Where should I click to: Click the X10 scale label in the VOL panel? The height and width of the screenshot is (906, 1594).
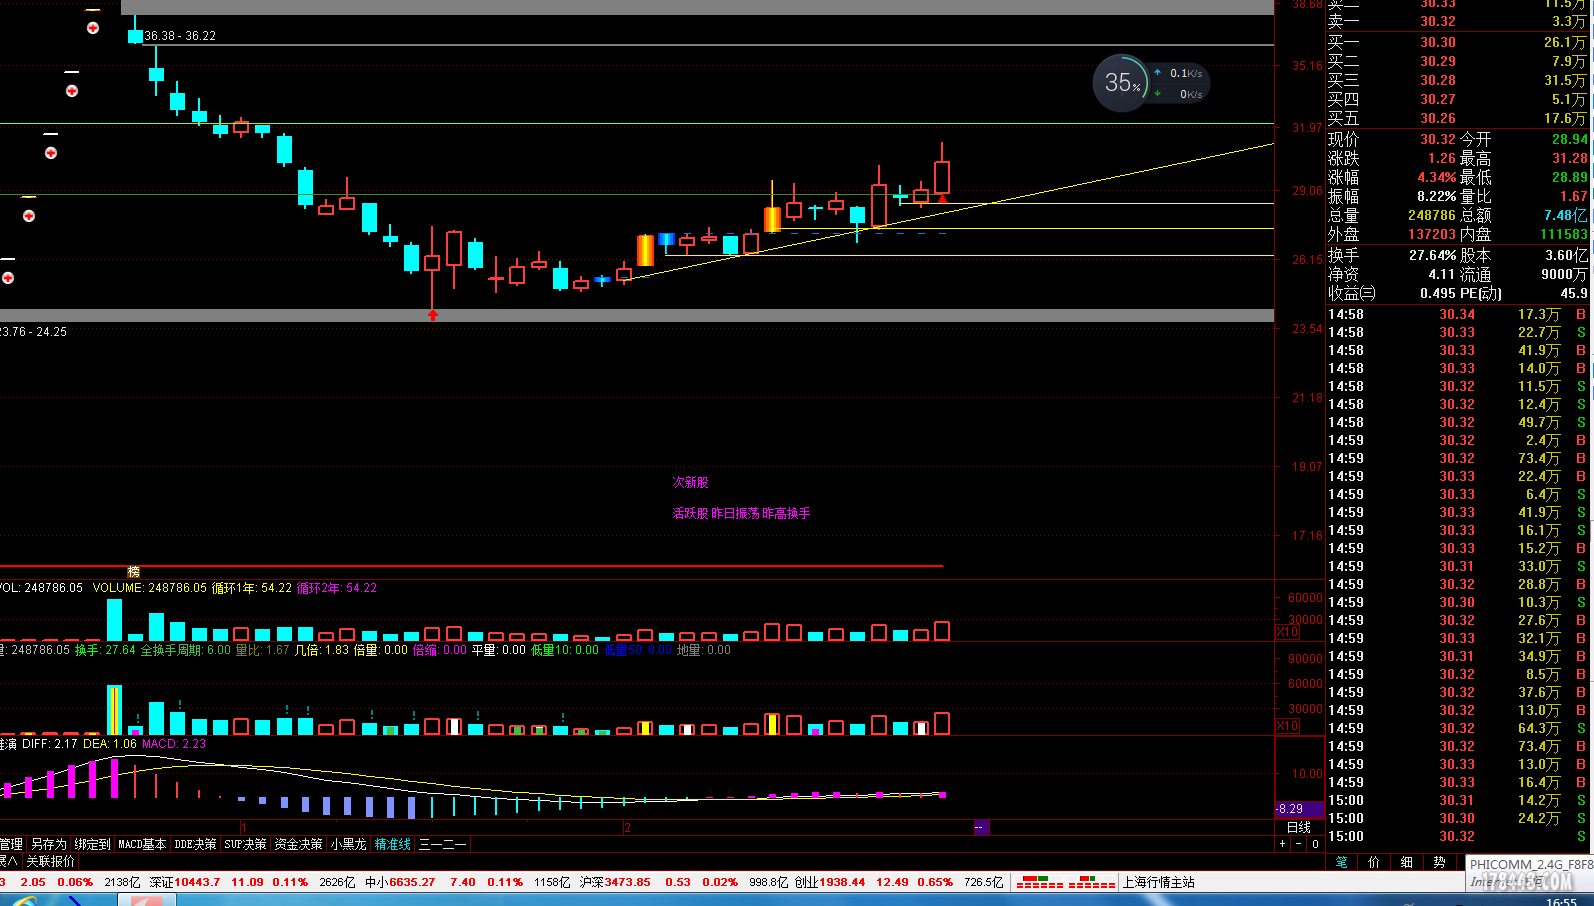(1288, 632)
